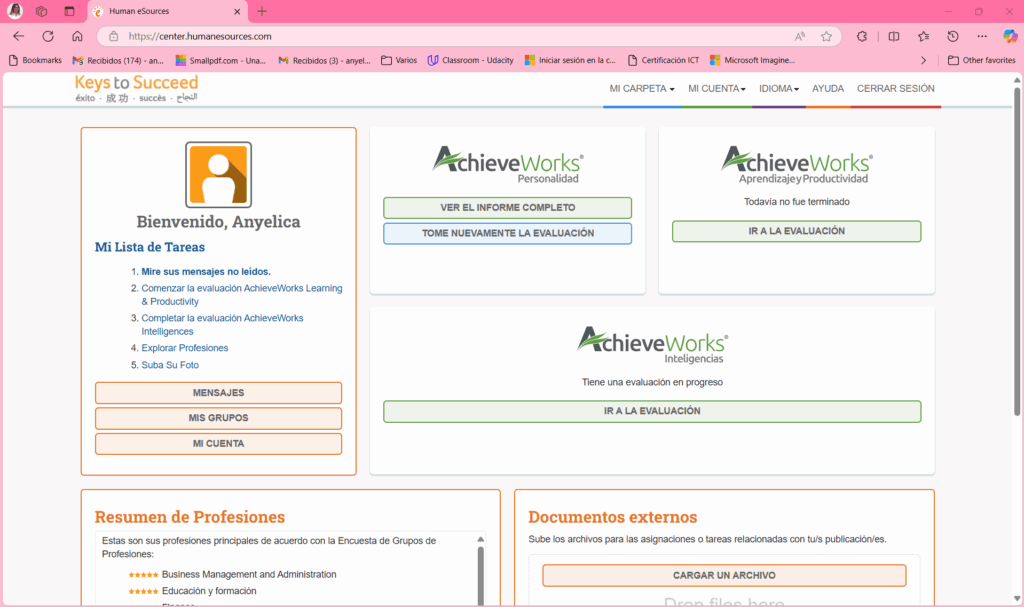Open the browser profile avatar

[15, 11]
